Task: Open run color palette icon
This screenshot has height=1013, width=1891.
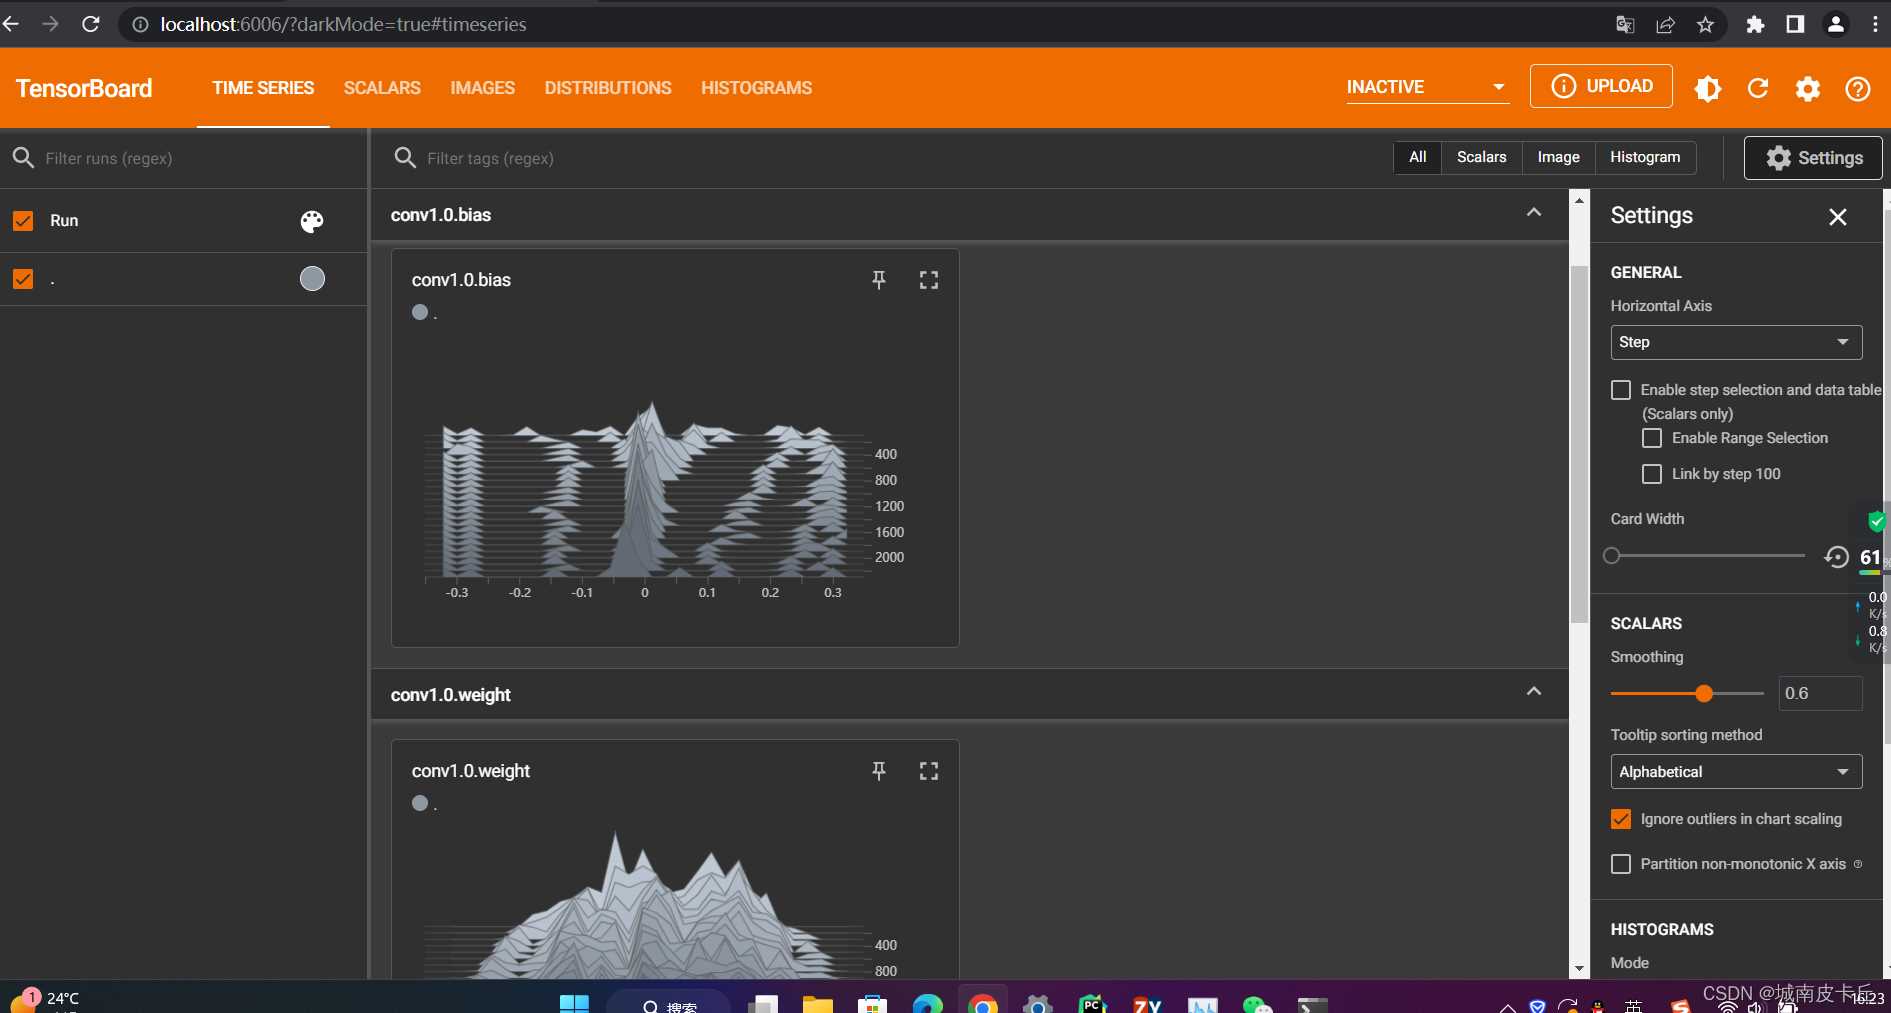Action: (x=312, y=221)
